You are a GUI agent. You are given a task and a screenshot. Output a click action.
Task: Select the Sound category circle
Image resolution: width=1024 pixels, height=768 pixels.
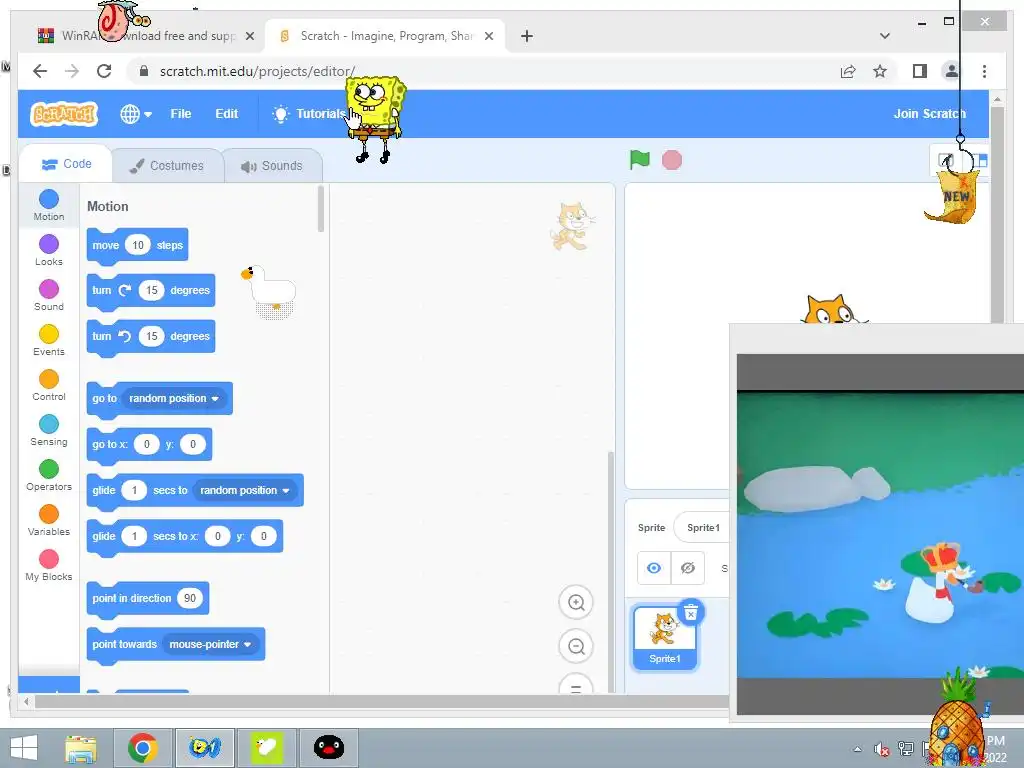[49, 289]
